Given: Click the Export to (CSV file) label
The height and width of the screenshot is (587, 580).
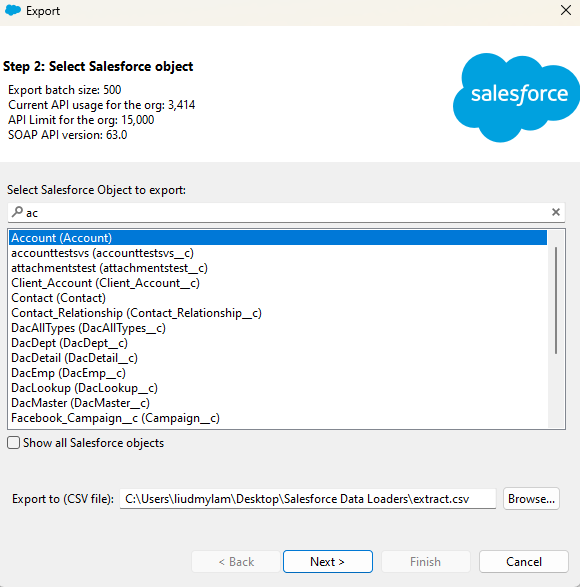Looking at the screenshot, I should [x=63, y=499].
